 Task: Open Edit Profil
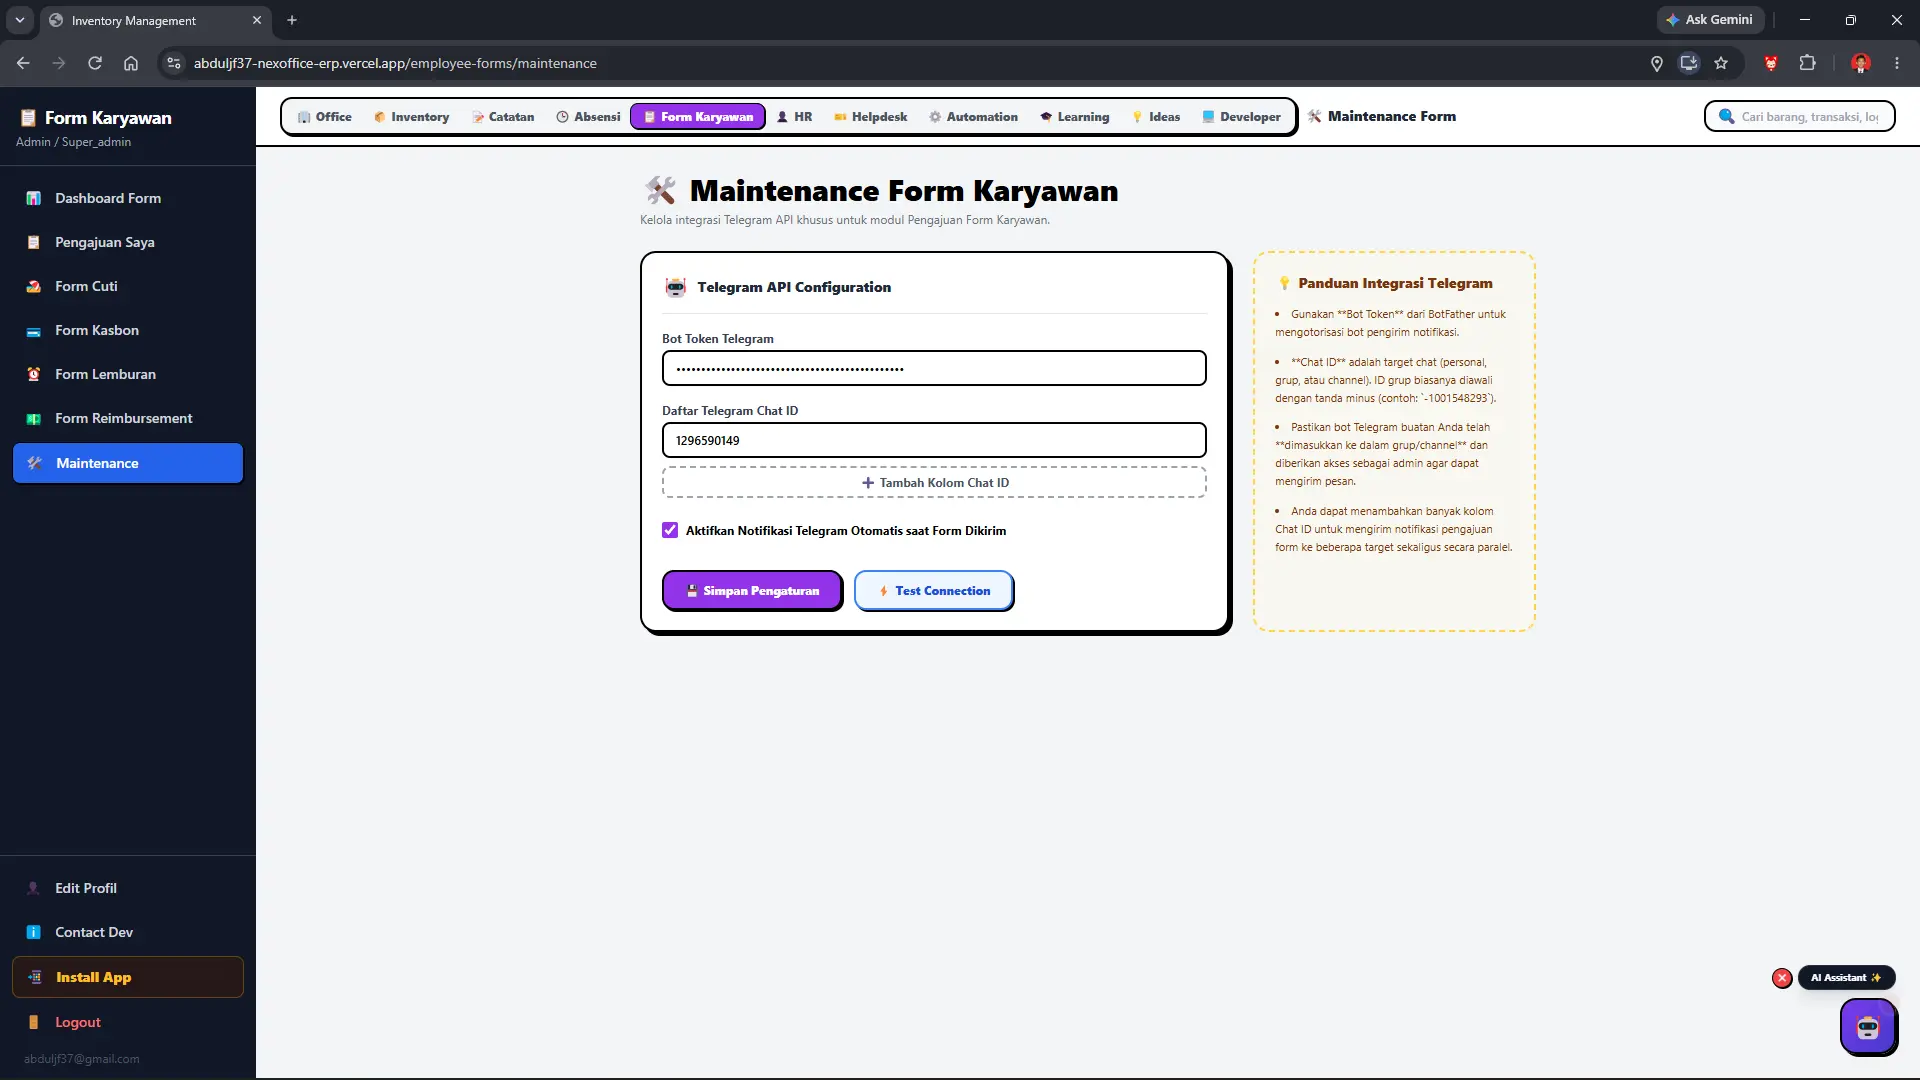coord(128,888)
